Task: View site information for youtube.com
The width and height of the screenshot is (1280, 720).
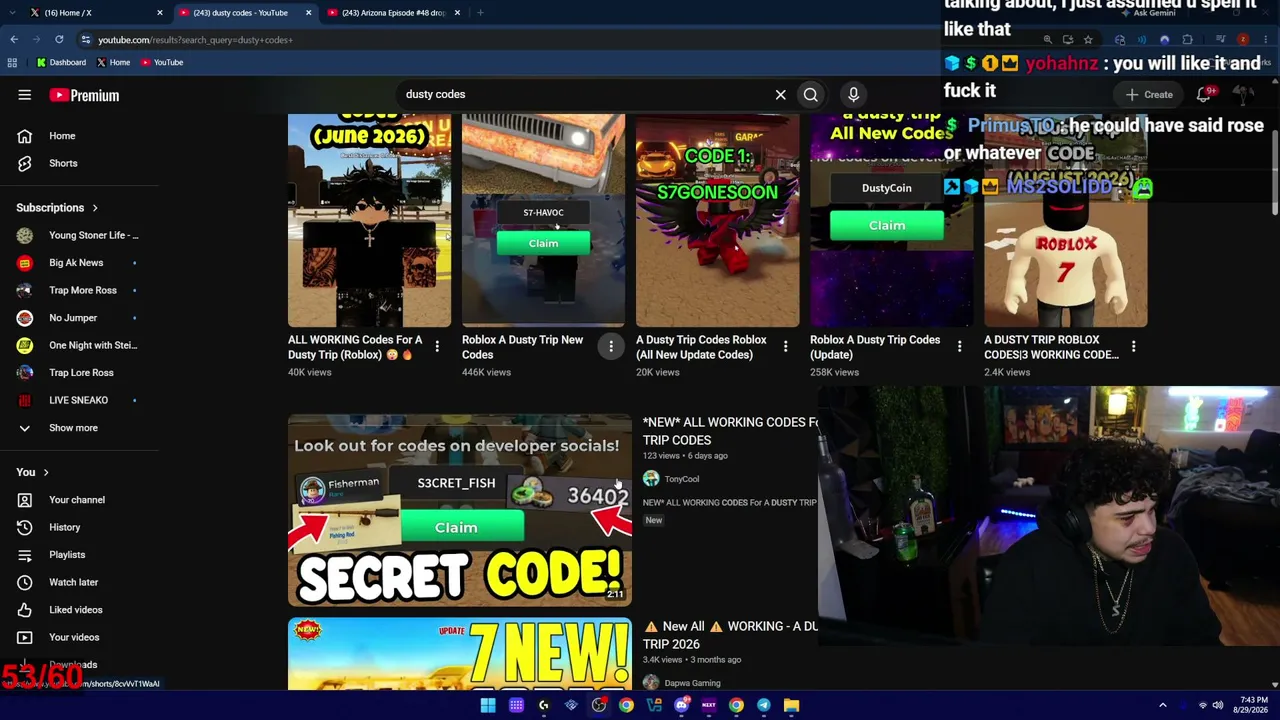Action: 86,40
